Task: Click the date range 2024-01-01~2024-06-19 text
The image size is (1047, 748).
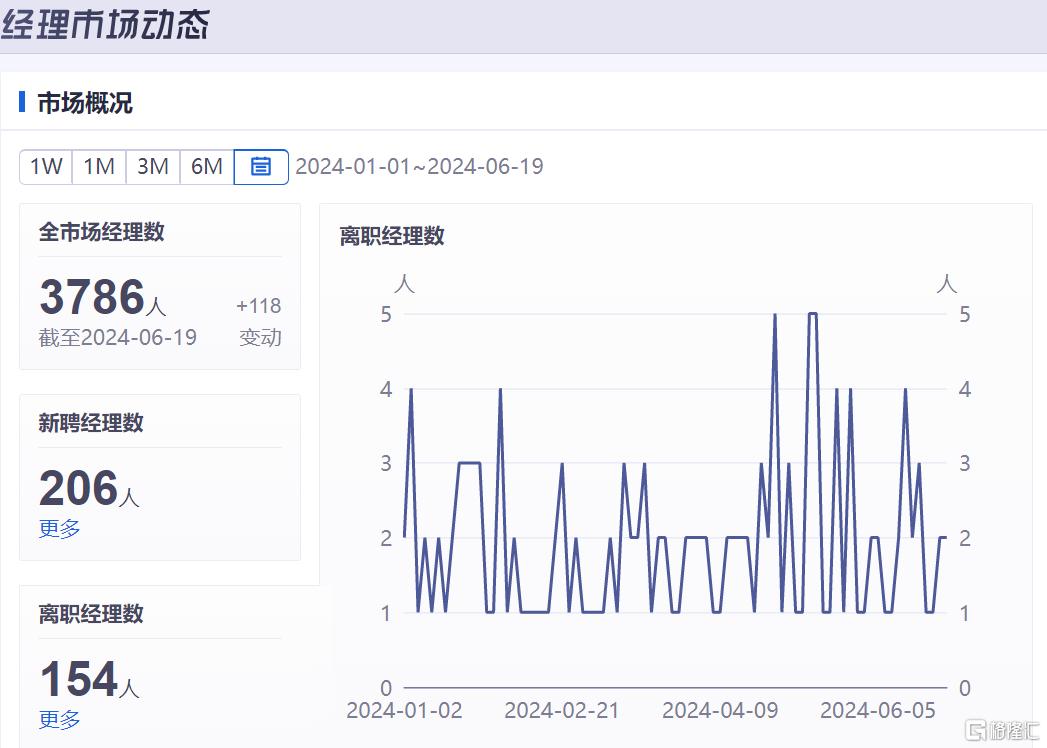Action: point(419,166)
